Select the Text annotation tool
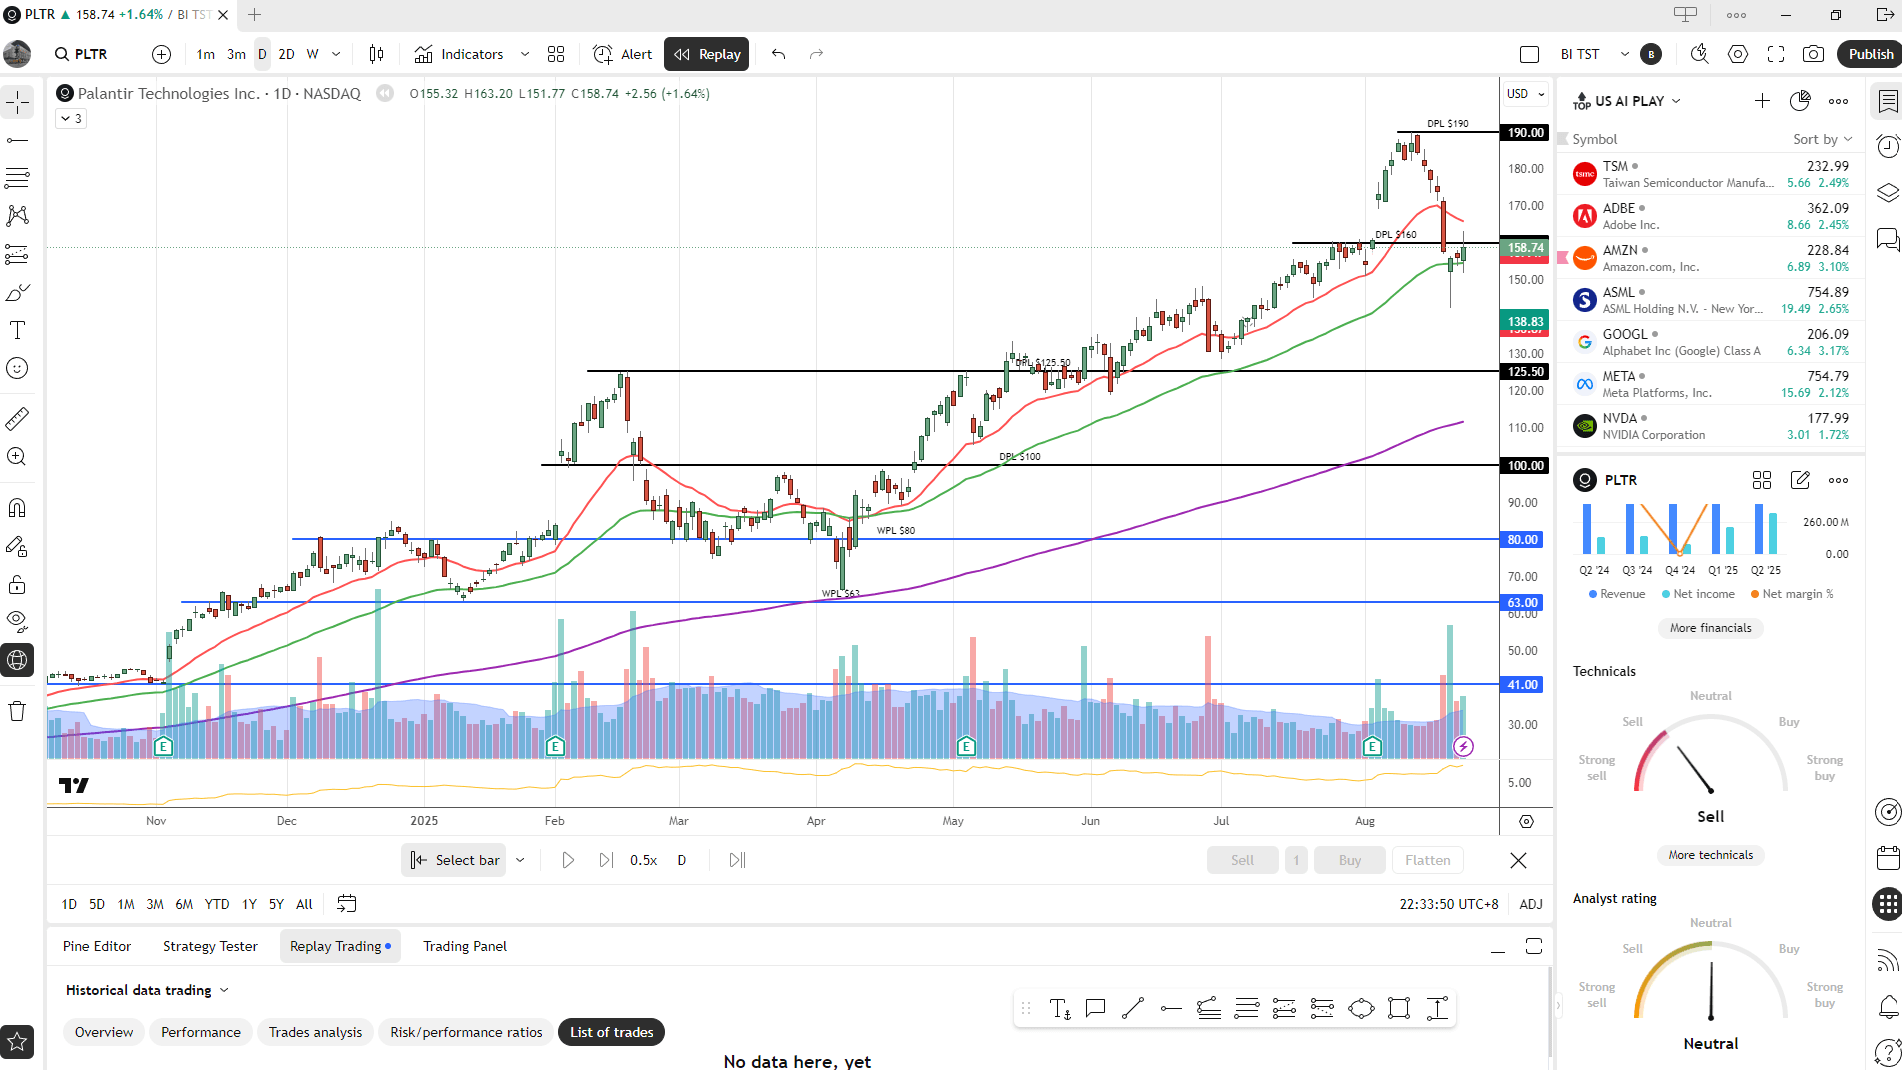Screen dimensions: 1902x1070 pyautogui.click(x=18, y=330)
